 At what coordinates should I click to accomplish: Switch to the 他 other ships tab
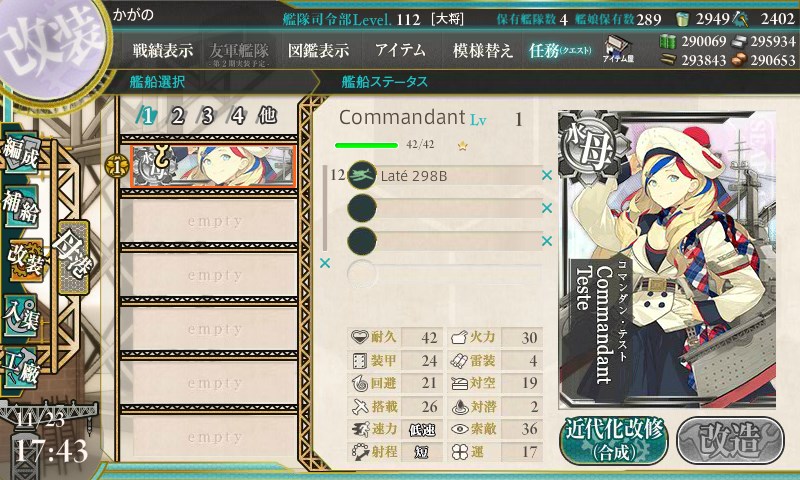coord(267,116)
